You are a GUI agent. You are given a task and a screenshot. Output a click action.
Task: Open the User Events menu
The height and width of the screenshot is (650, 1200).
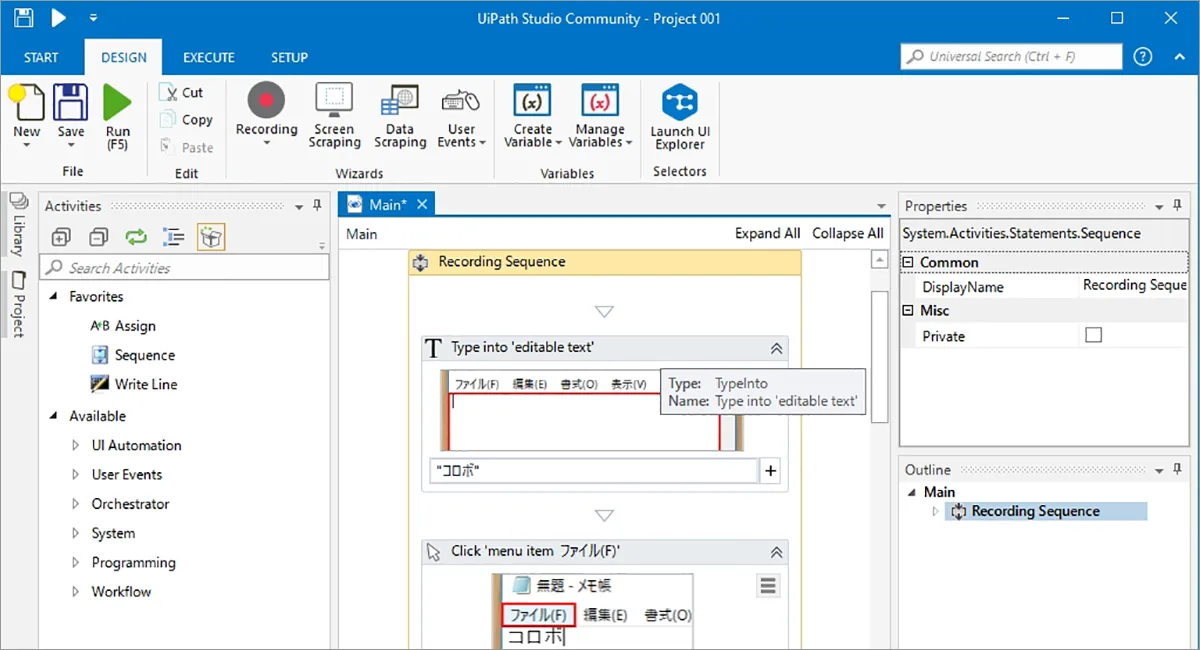(x=461, y=116)
